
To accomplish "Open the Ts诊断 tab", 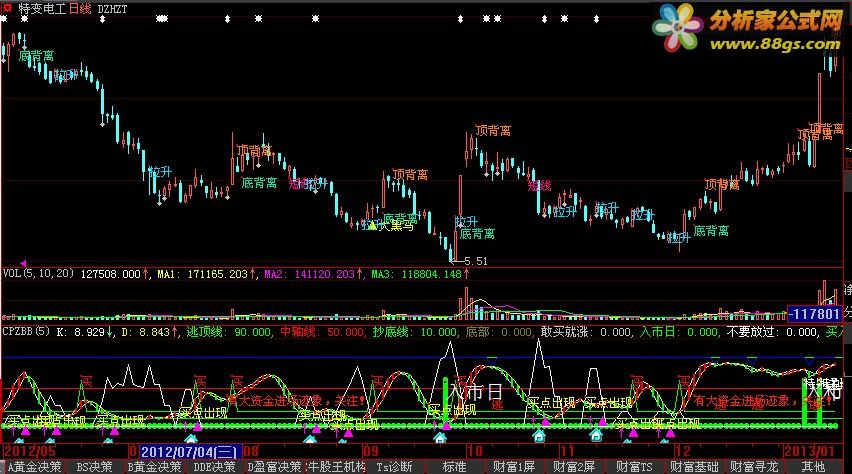I will tap(394, 466).
